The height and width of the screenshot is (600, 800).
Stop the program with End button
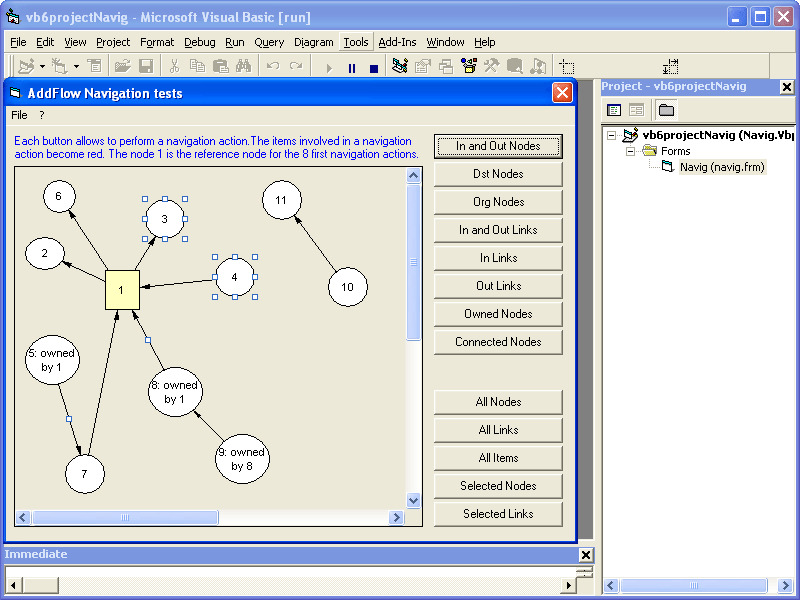click(374, 68)
